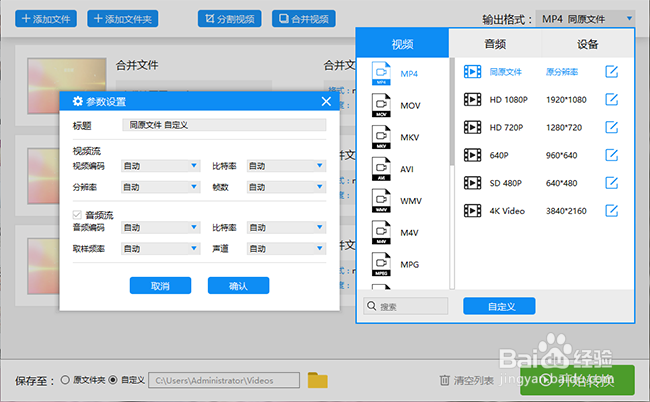Viewport: 650px width, 402px height.
Task: Open the 音频编码 dropdown
Action: pyautogui.click(x=161, y=227)
